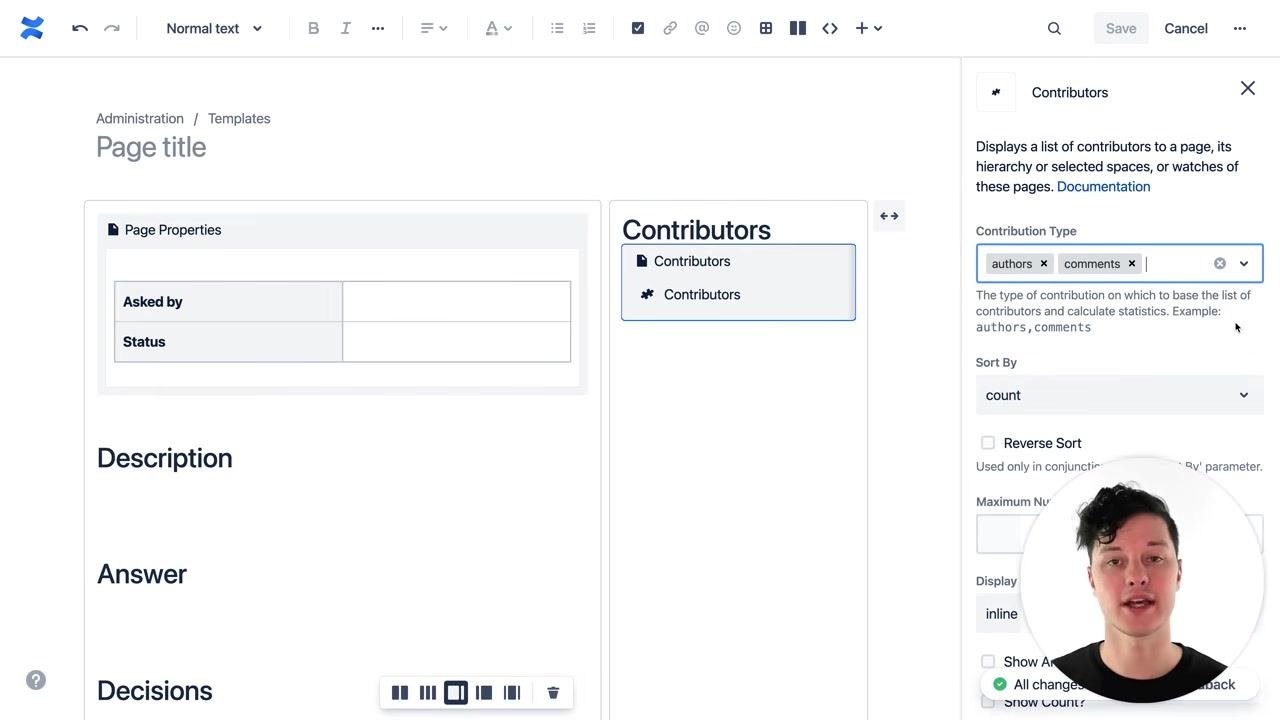The image size is (1280, 720).
Task: Delete the layout section
Action: coord(553,692)
